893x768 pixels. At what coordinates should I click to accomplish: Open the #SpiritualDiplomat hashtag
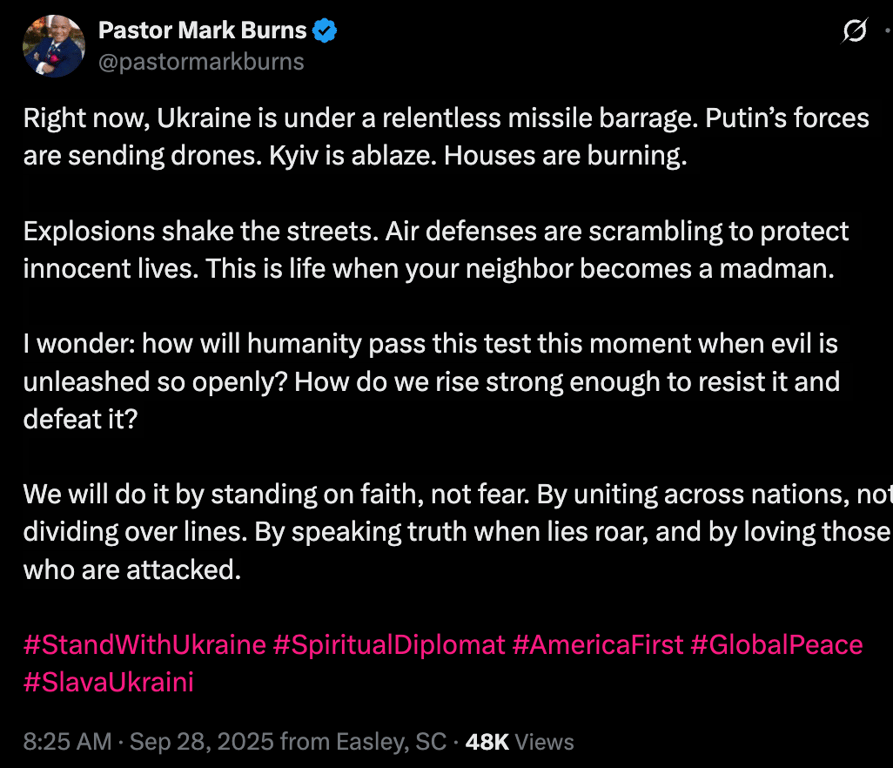(389, 644)
